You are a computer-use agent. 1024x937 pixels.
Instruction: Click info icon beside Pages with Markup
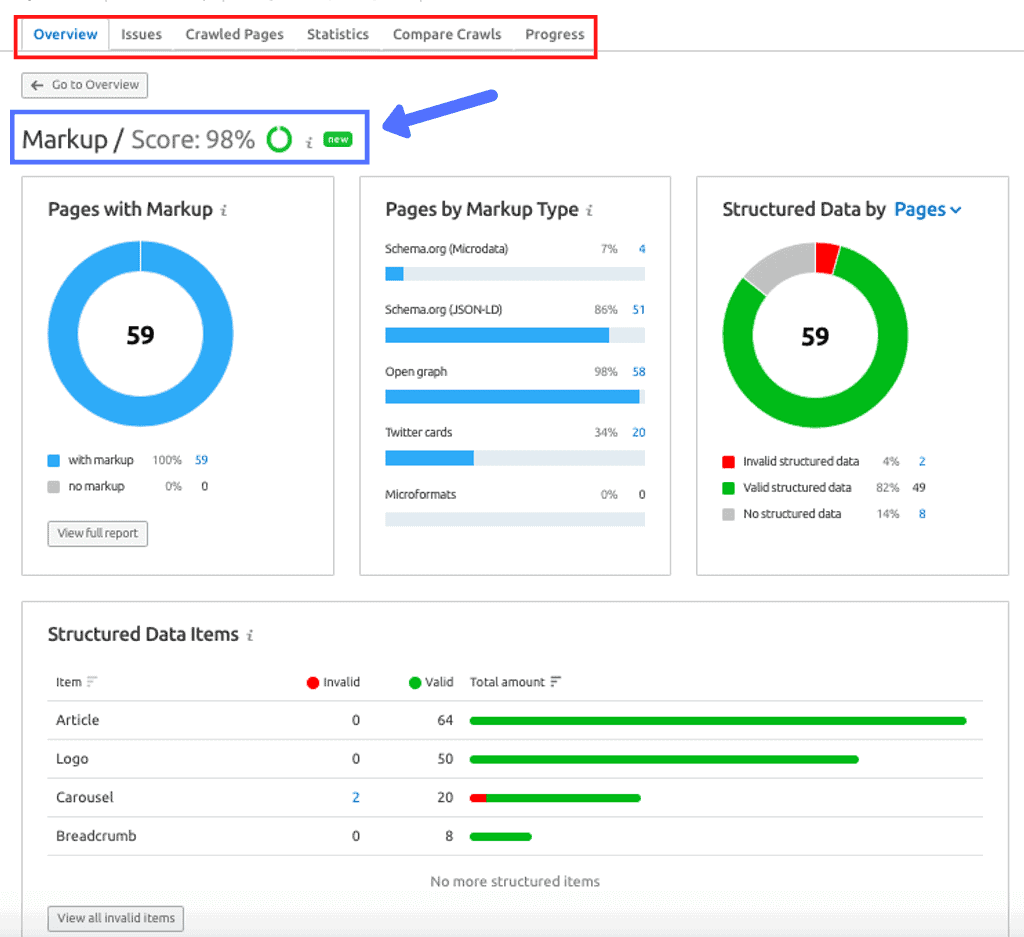223,210
